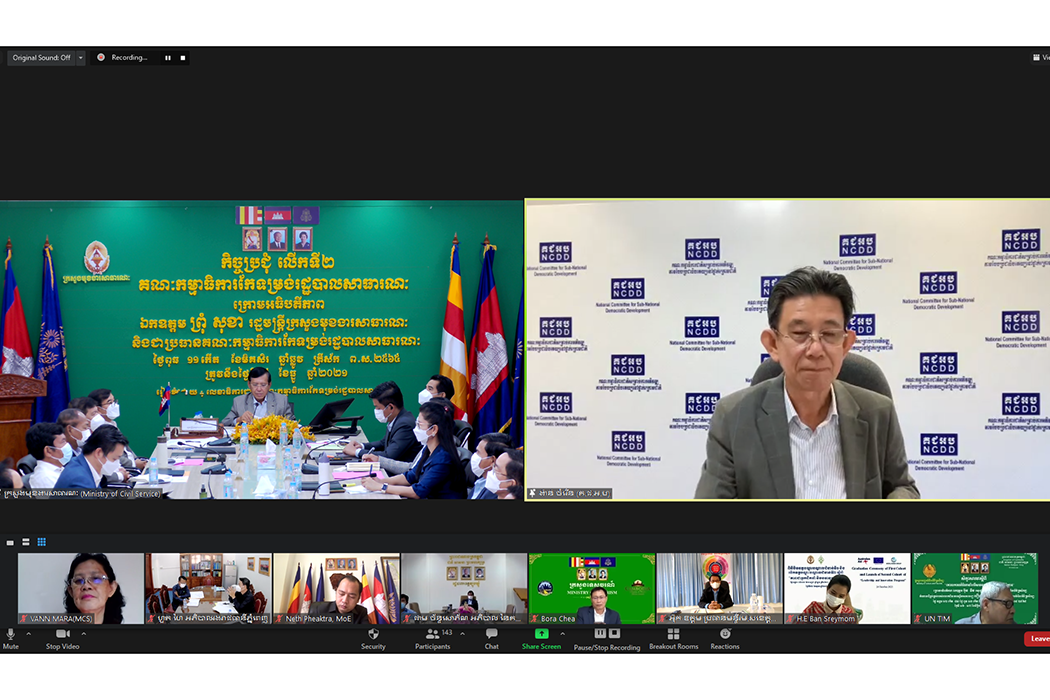Screen dimensions: 1050x700
Task: Select the grid thumbnail view layout icon
Action: [42, 542]
